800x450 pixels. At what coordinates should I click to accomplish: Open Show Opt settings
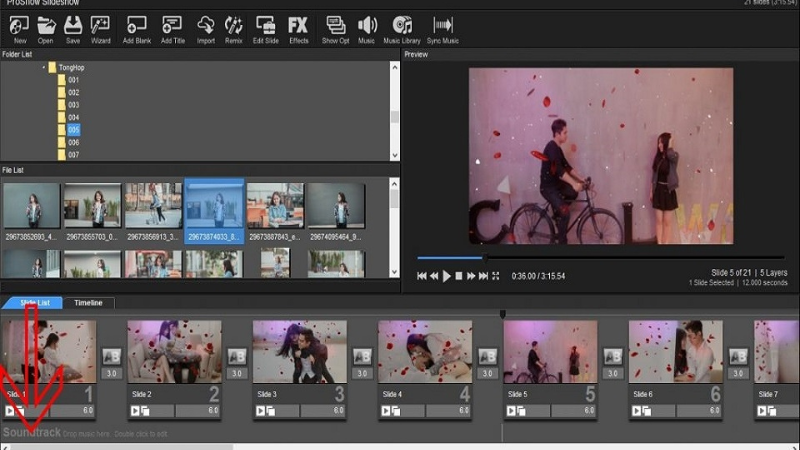(335, 26)
